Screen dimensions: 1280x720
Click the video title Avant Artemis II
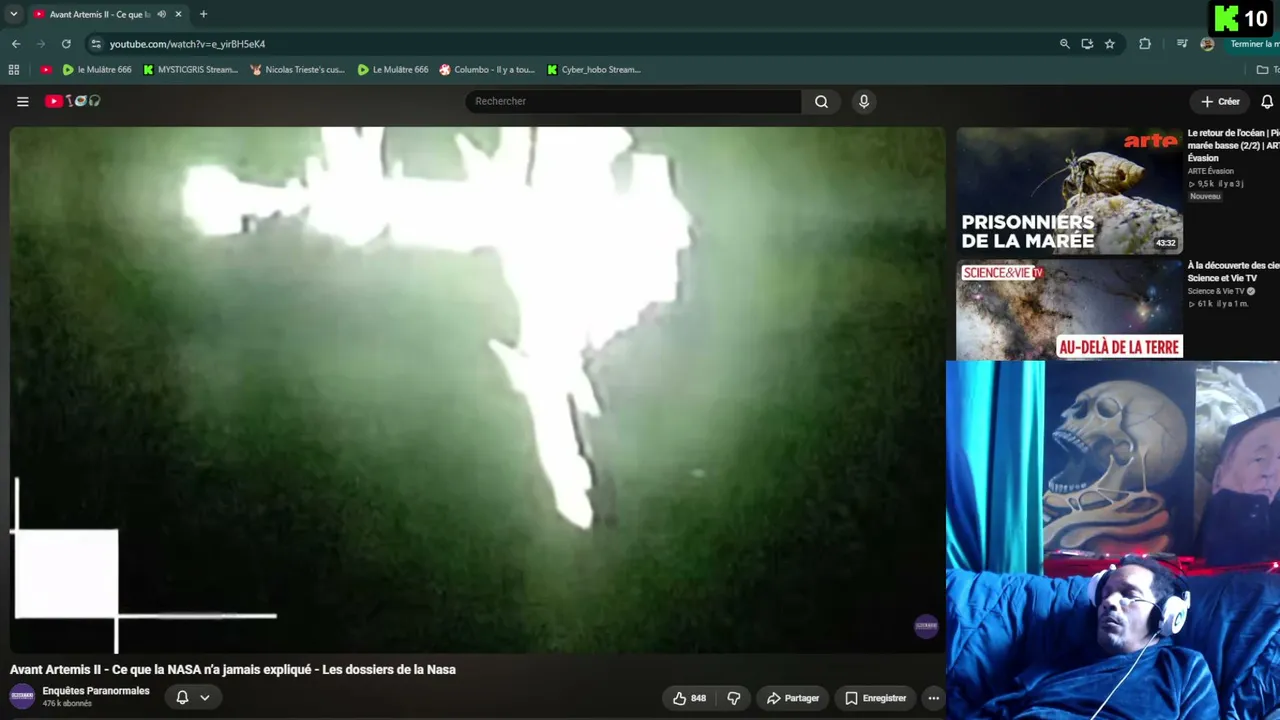coord(233,670)
